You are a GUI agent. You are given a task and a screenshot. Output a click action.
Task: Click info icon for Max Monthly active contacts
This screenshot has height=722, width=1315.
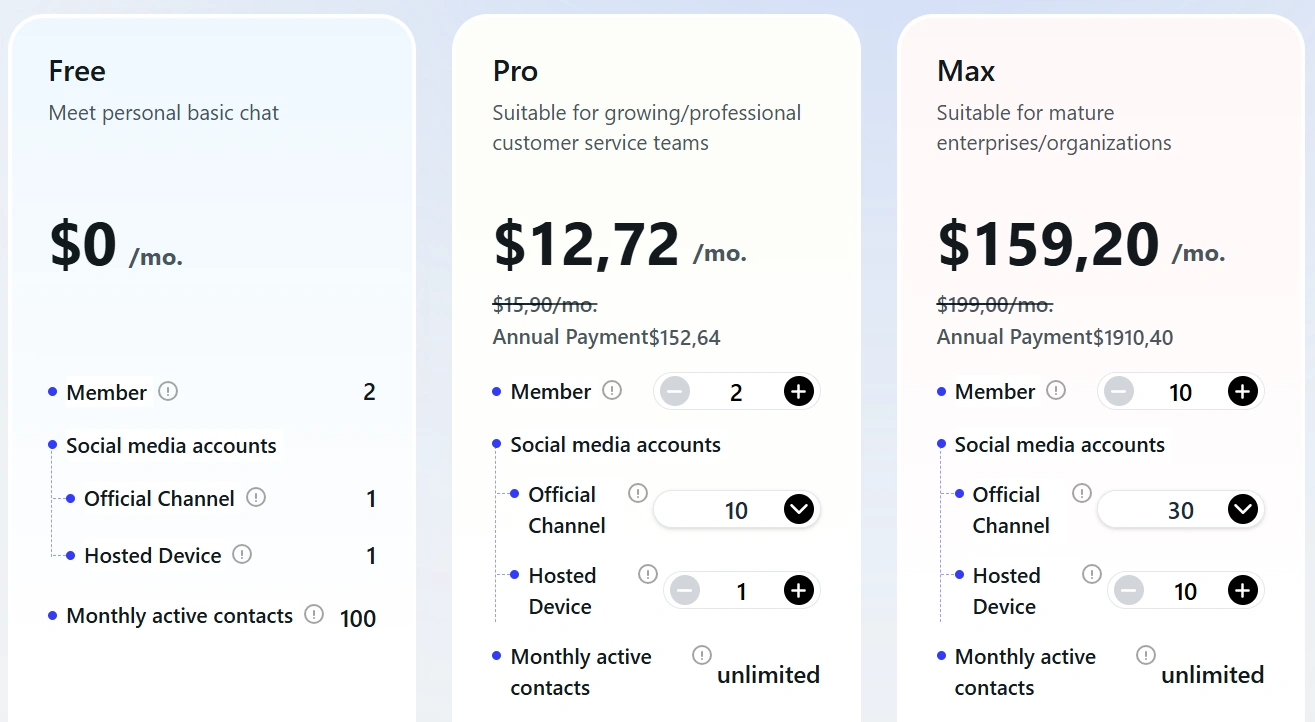[1146, 655]
